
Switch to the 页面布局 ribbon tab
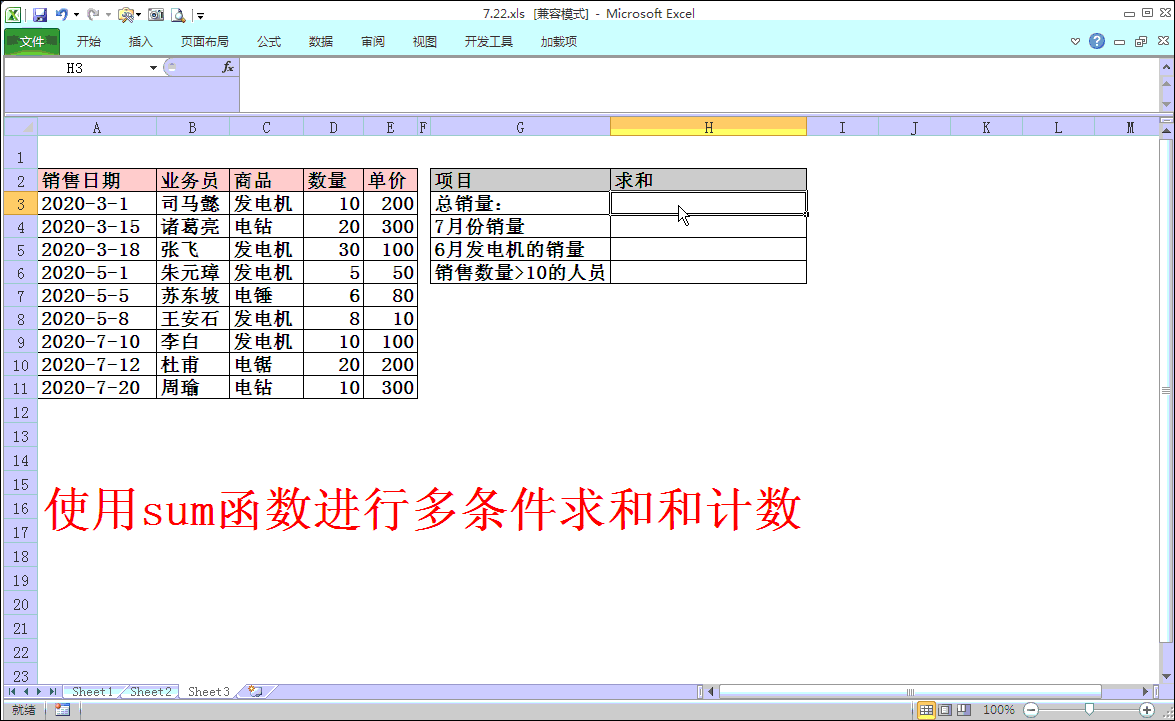[x=205, y=41]
